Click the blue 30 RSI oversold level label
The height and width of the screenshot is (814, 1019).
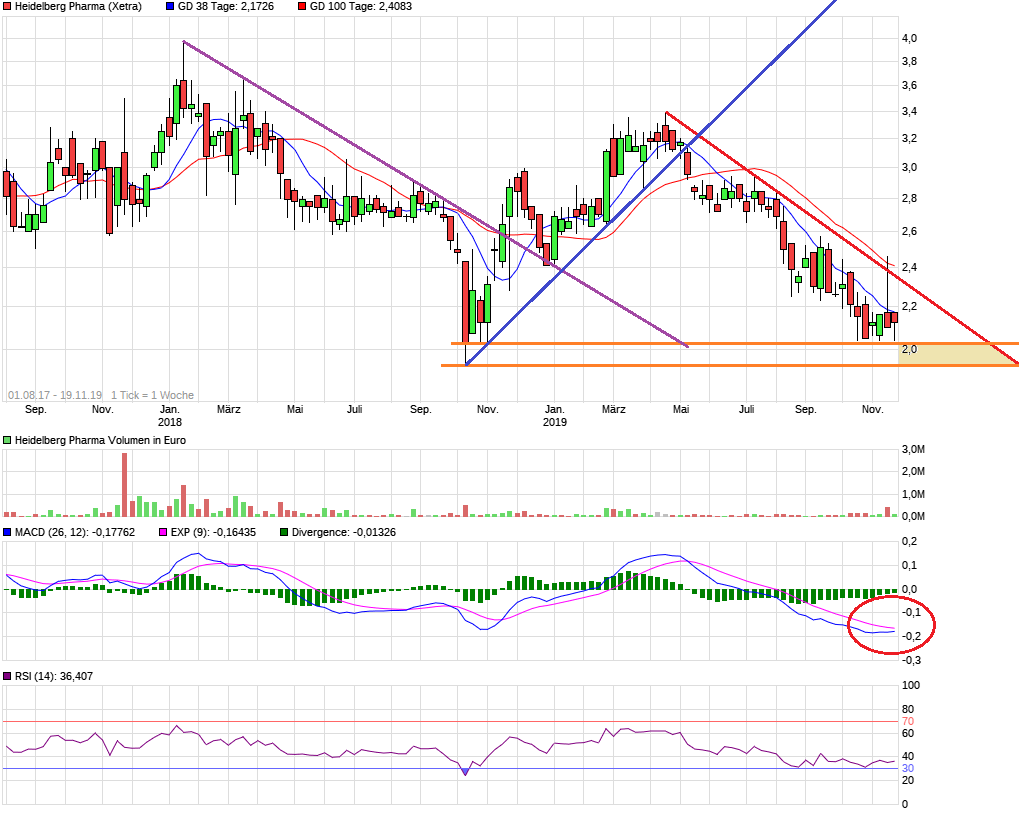coord(908,768)
